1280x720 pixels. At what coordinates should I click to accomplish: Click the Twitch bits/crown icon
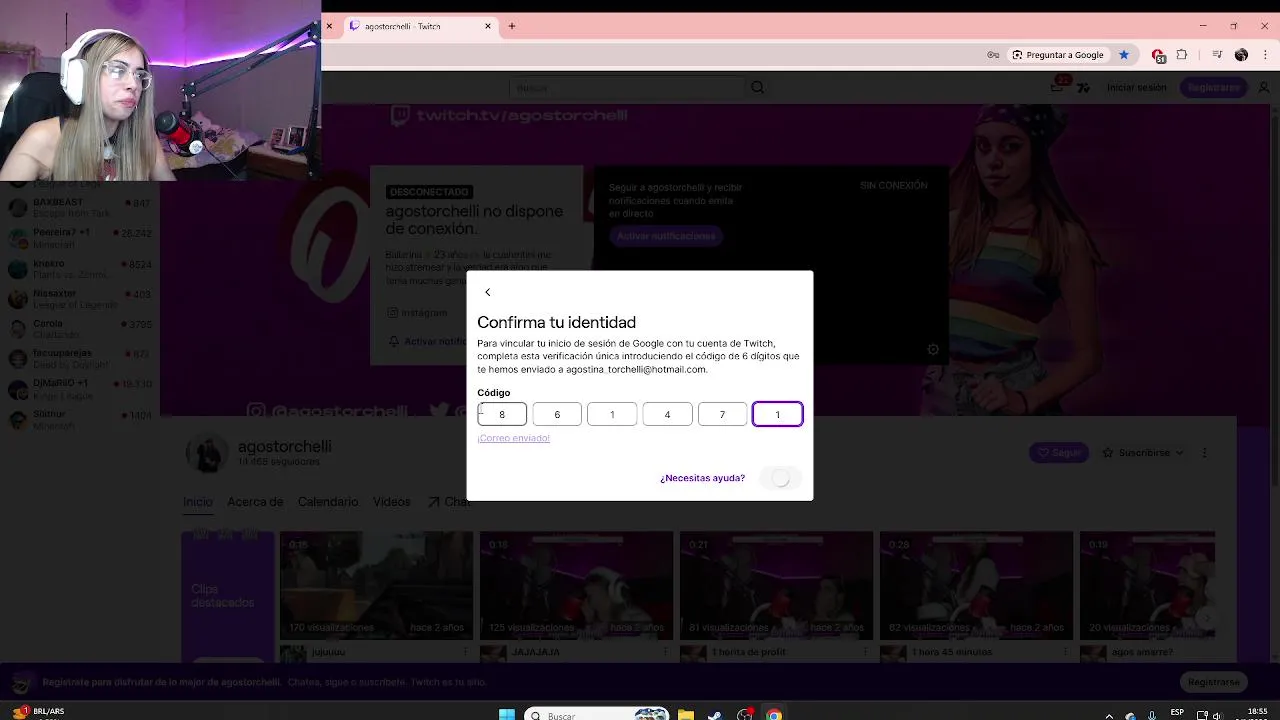click(x=1083, y=87)
